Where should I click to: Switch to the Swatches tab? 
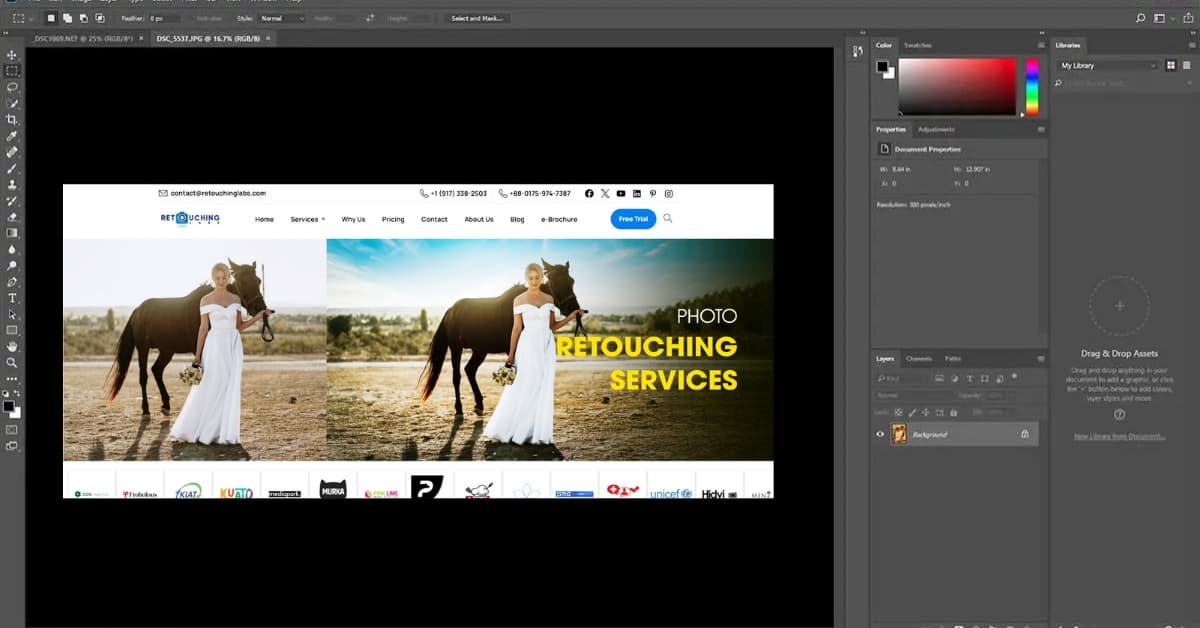coord(916,45)
